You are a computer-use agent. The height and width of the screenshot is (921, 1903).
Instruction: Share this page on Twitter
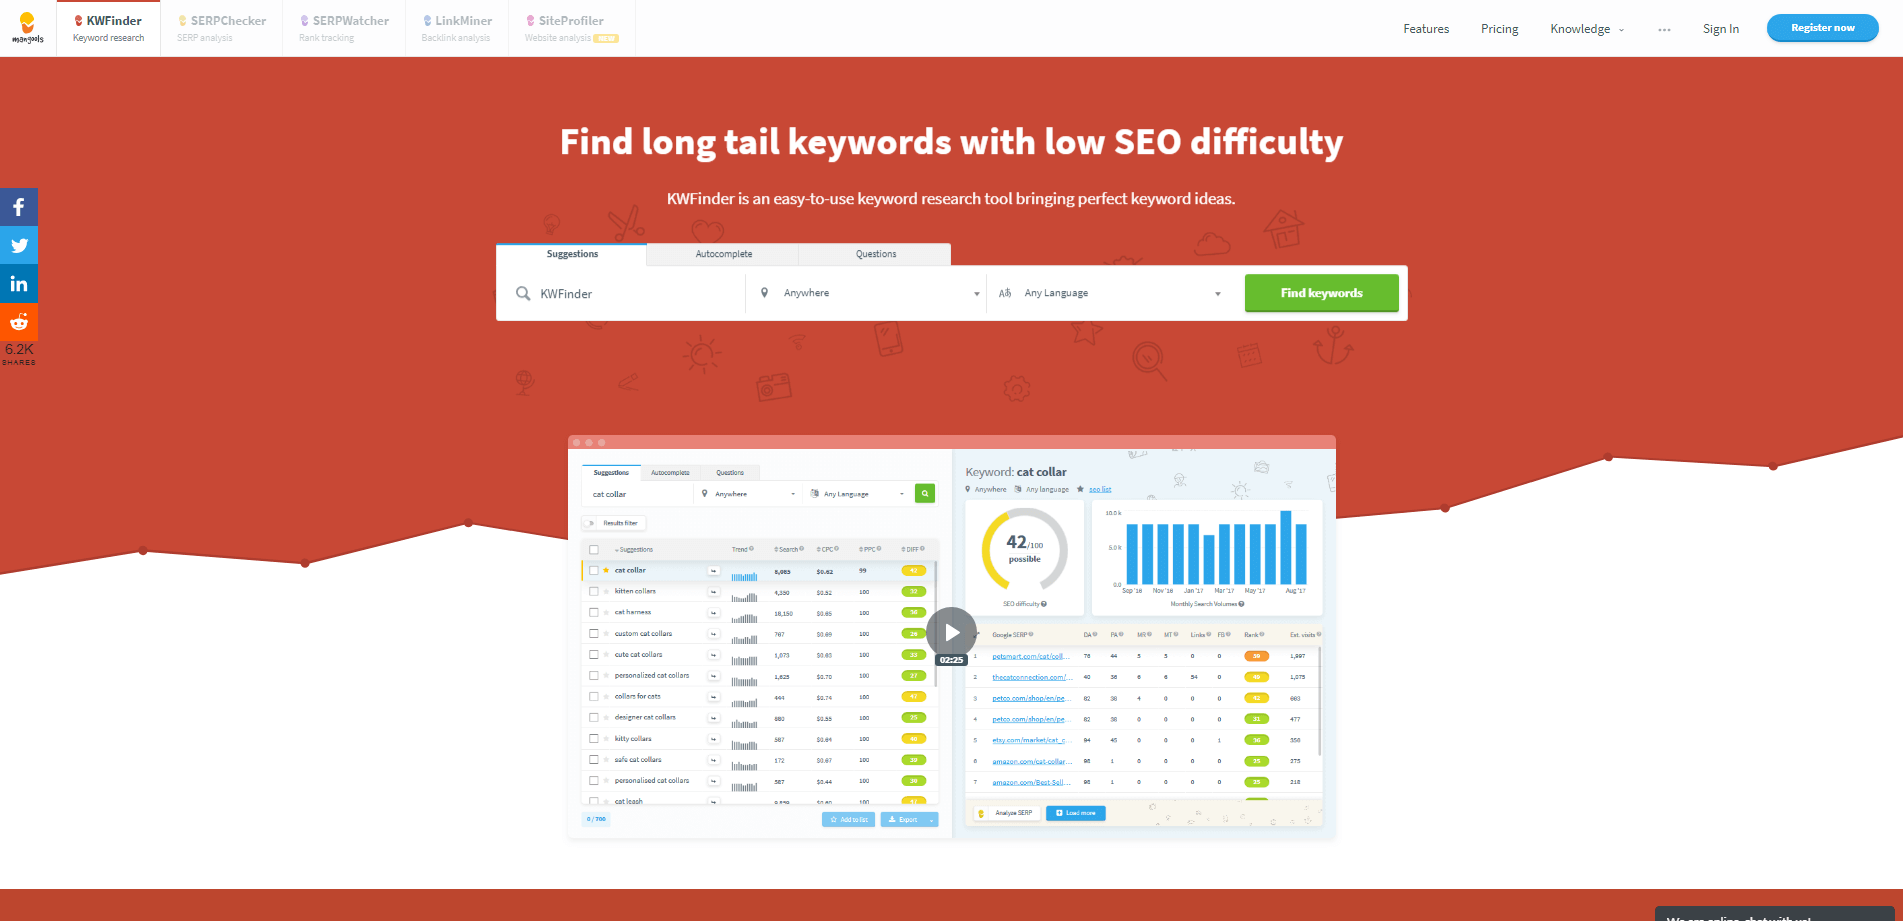(x=19, y=245)
